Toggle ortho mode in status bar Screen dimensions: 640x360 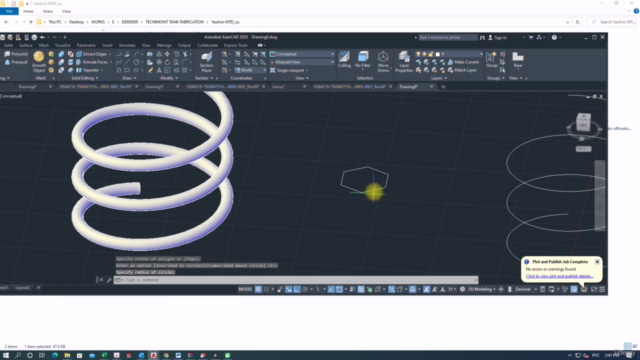click(x=297, y=289)
